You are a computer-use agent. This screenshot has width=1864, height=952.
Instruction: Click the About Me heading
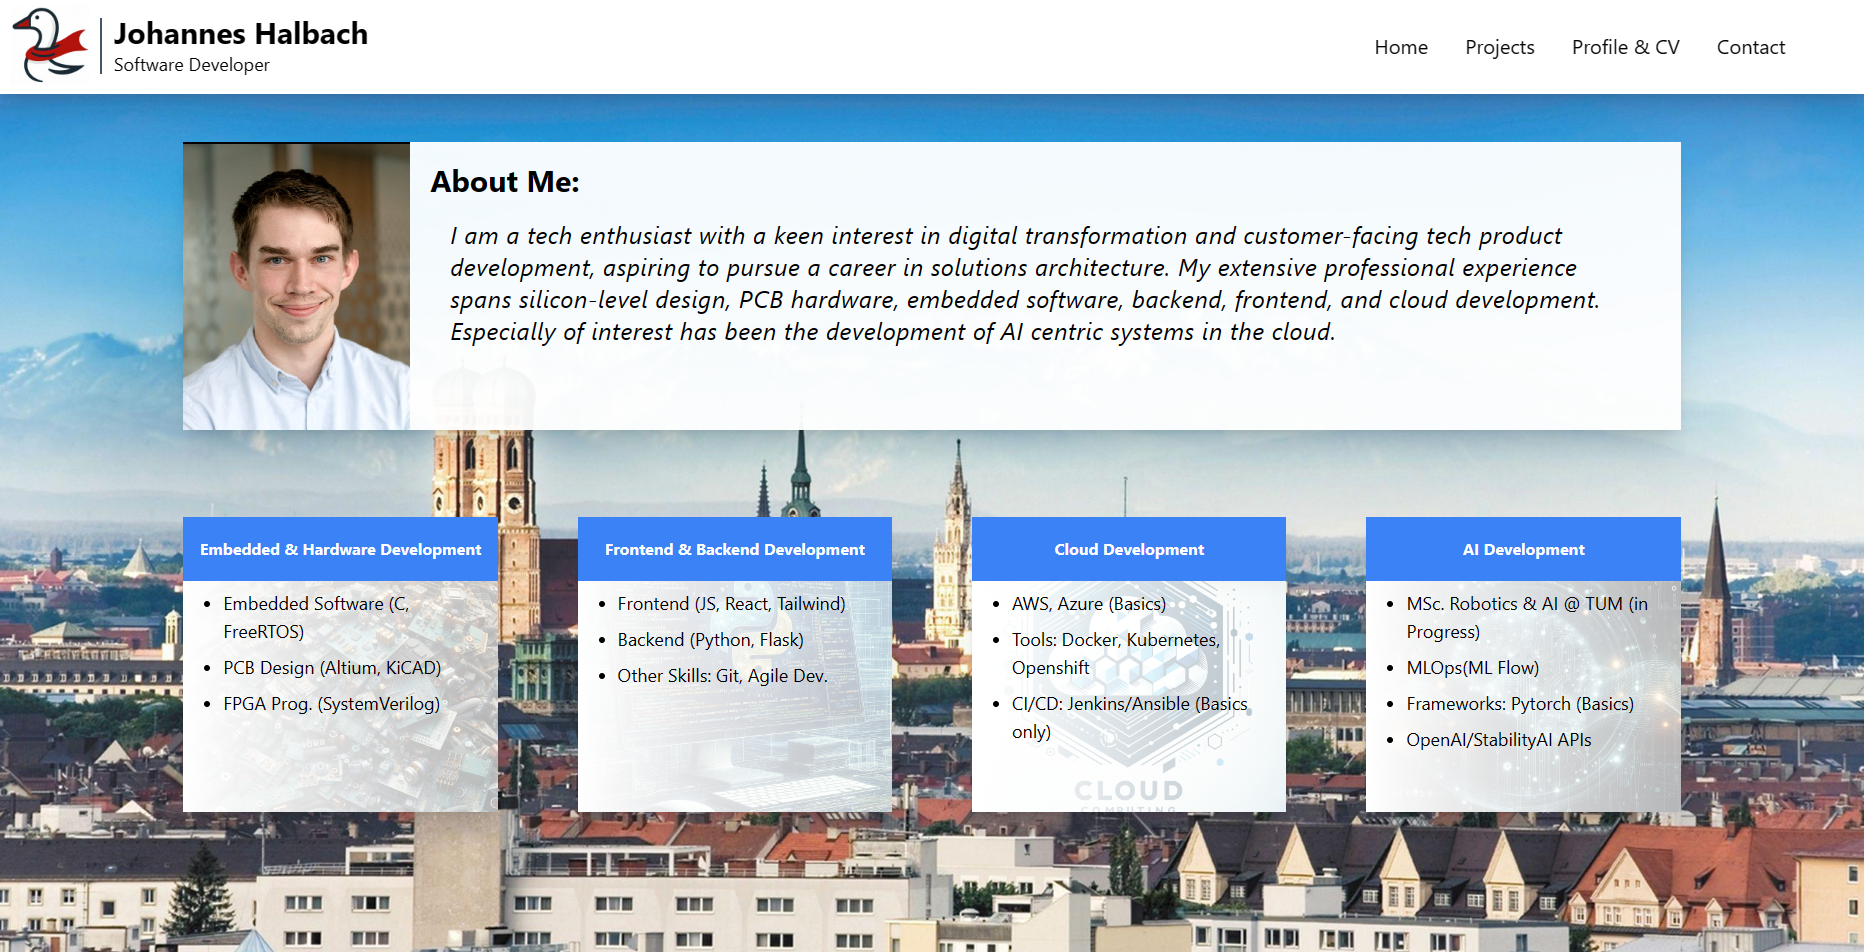tap(505, 182)
